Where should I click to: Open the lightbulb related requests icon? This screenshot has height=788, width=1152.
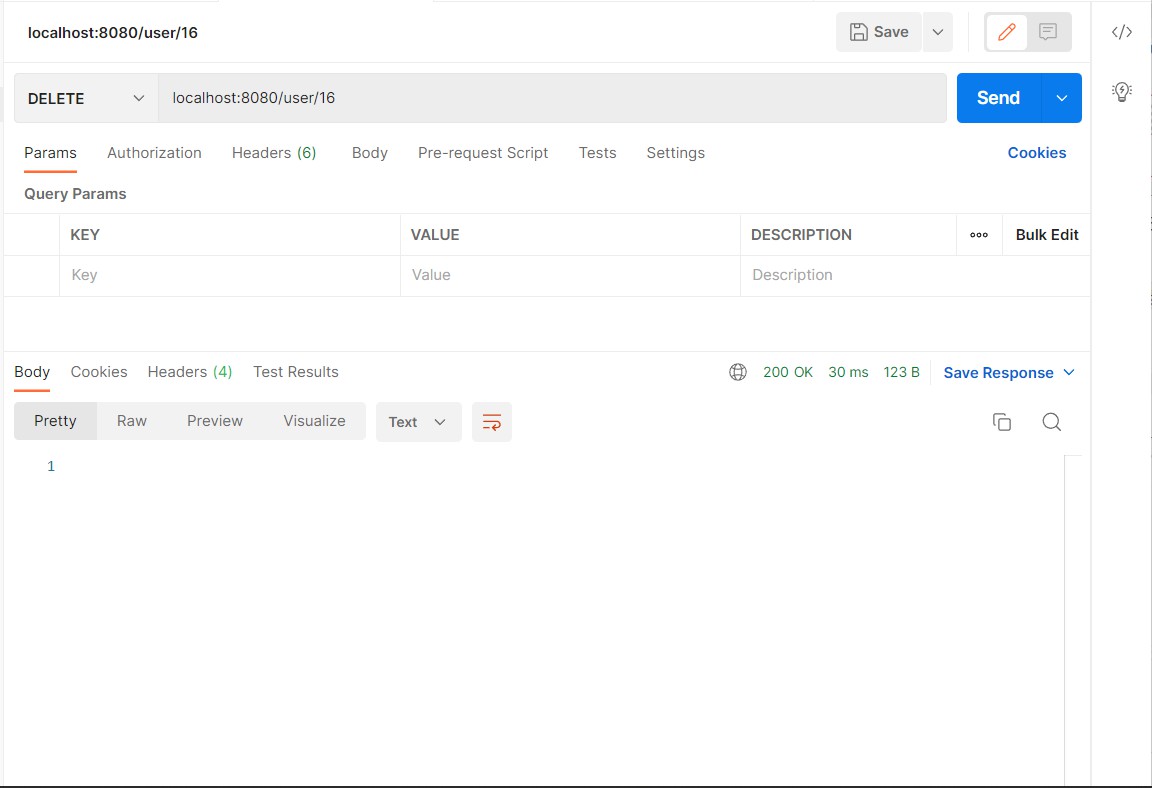1121,92
